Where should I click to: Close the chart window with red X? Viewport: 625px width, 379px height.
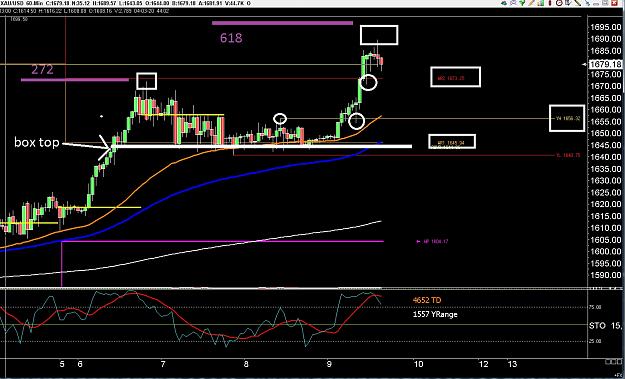(614, 3)
